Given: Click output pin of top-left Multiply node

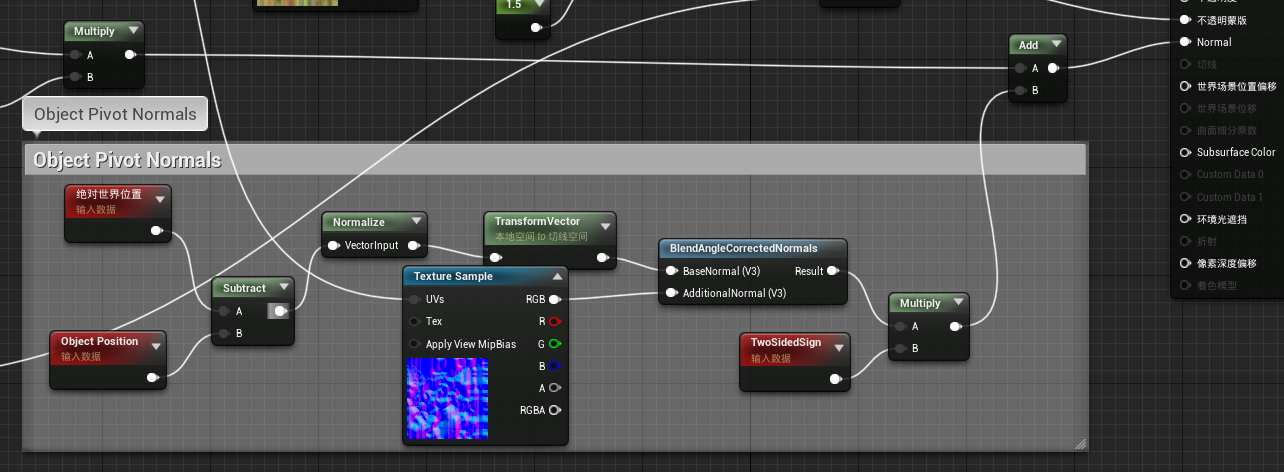Looking at the screenshot, I should point(130,54).
